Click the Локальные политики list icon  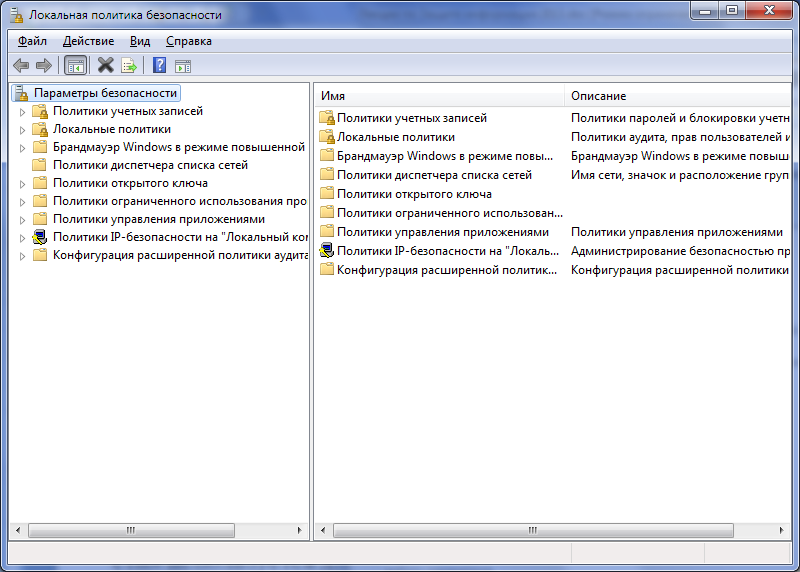pos(327,137)
